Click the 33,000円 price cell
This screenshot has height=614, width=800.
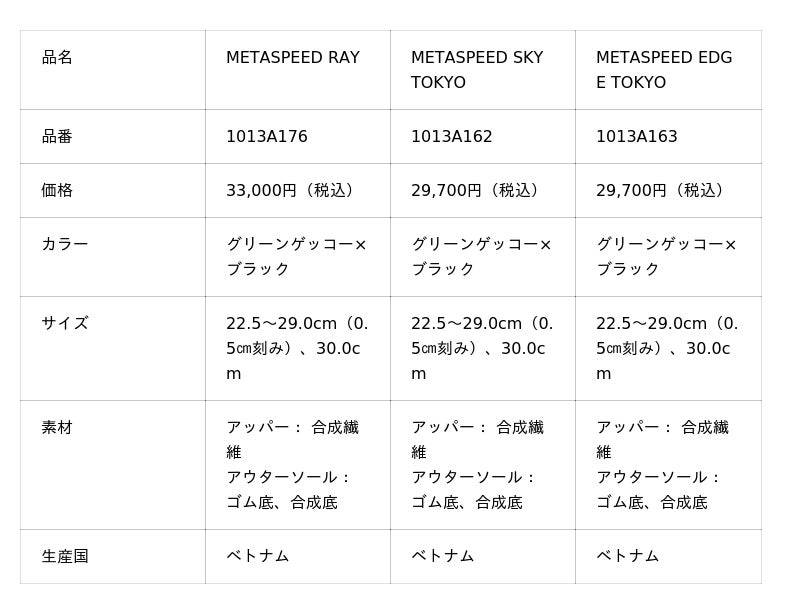[292, 191]
